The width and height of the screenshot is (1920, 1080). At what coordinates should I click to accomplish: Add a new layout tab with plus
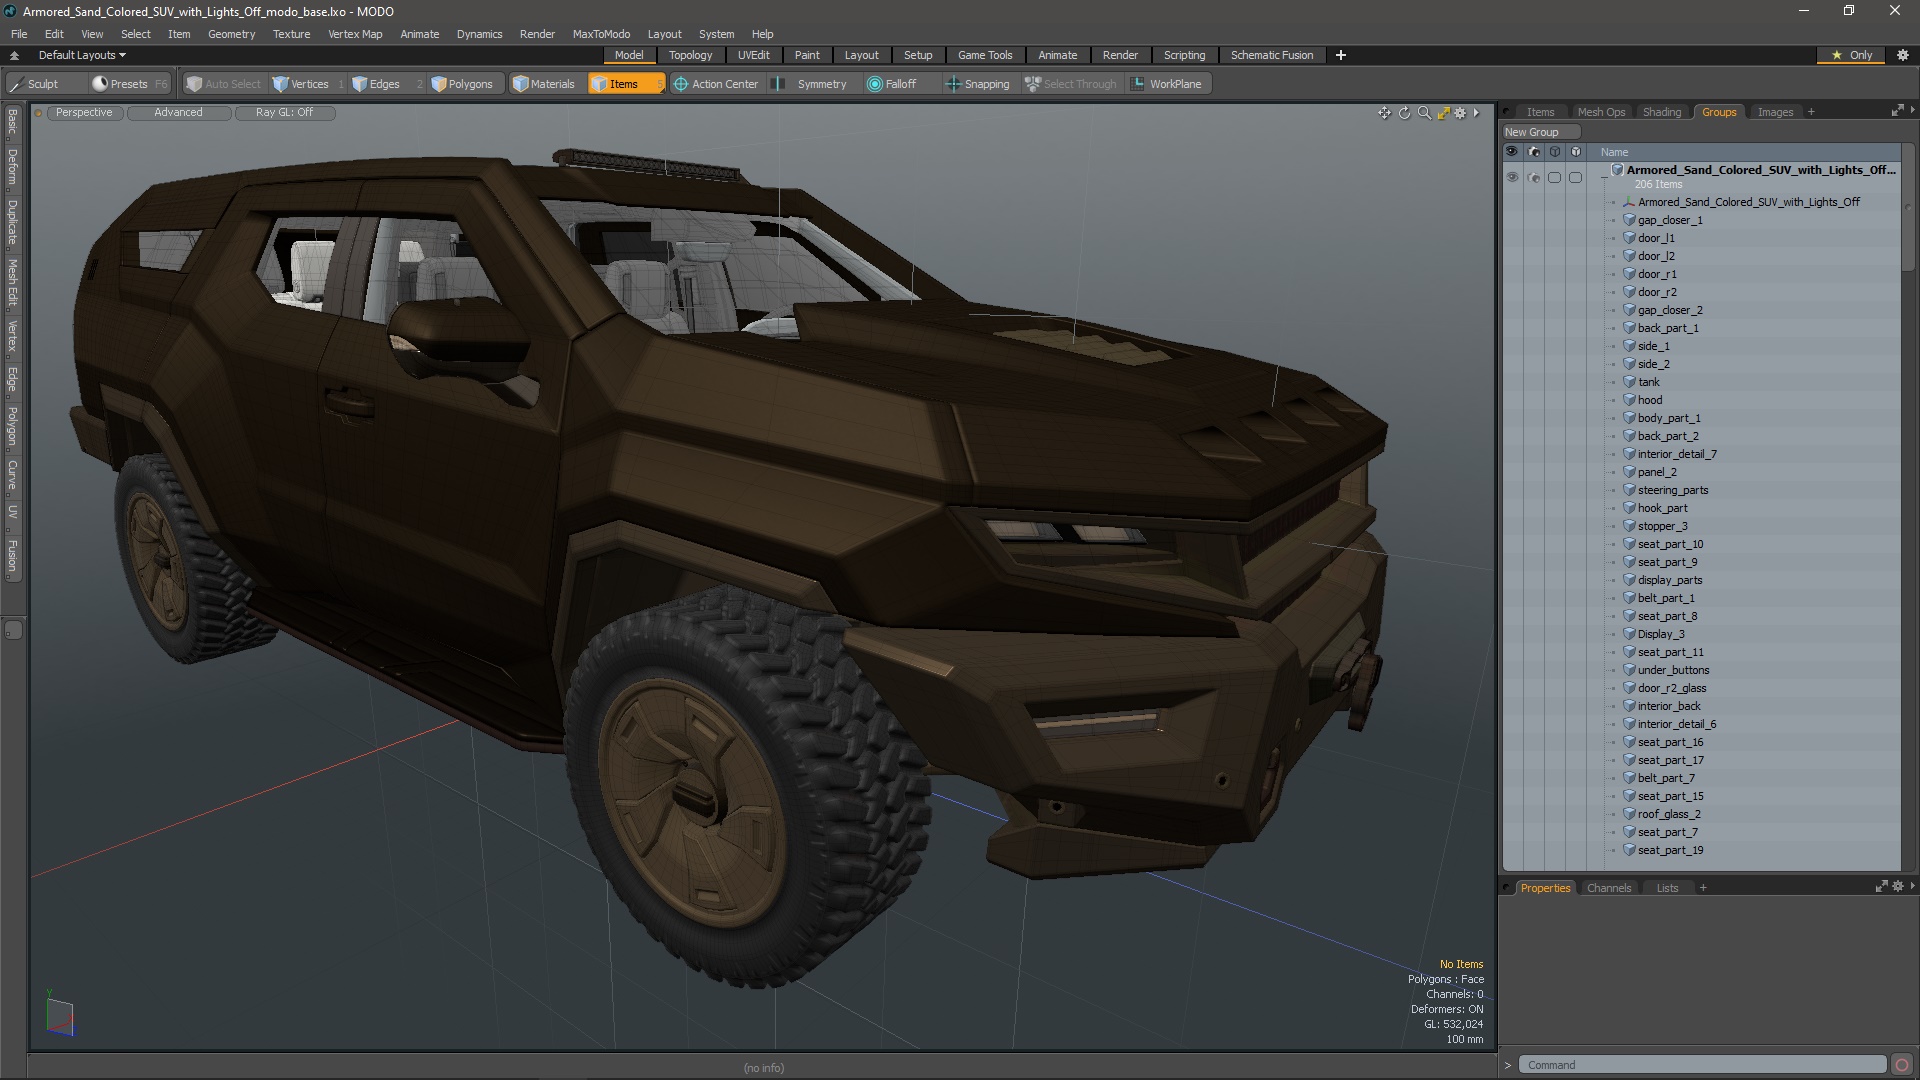click(1340, 55)
